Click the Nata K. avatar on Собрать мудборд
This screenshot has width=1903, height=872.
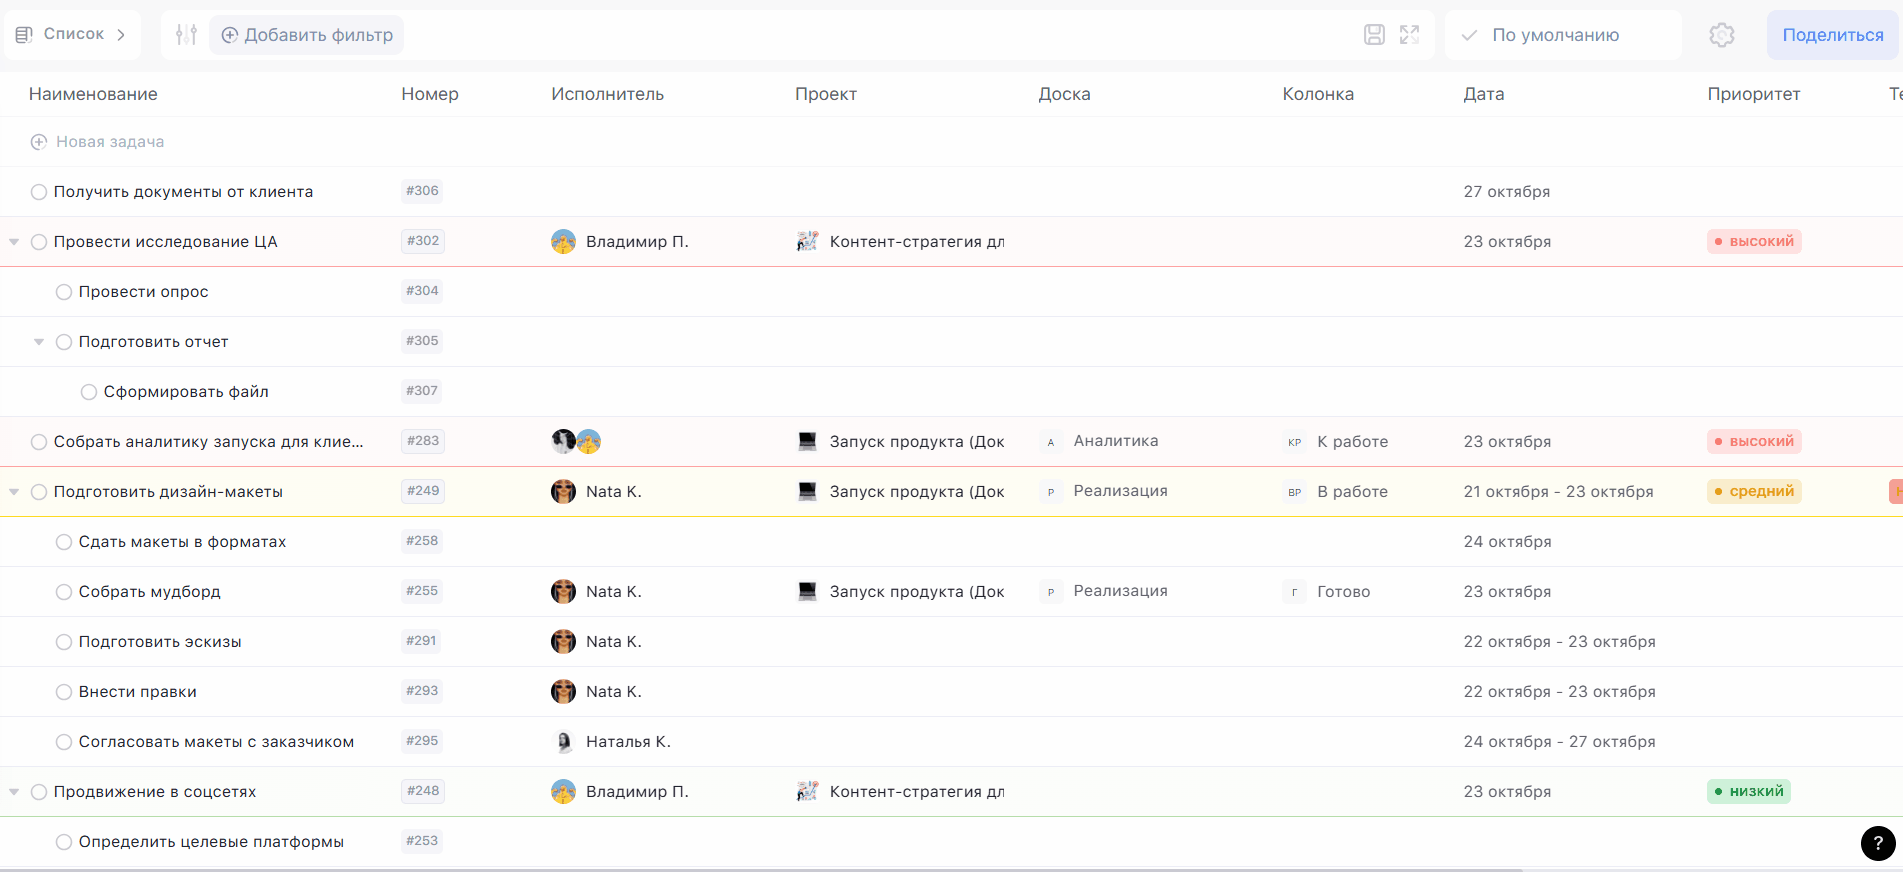[x=563, y=592]
